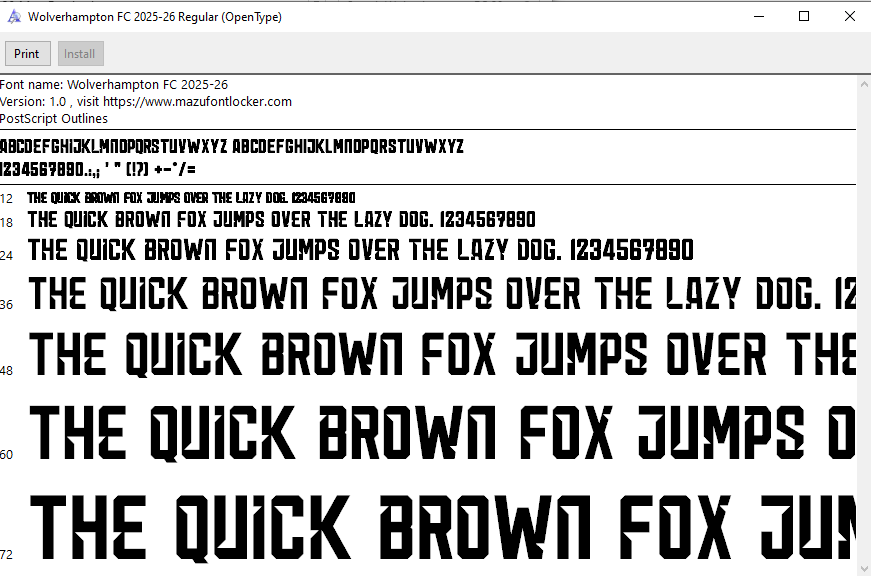Click the alphabet character sample line
Viewport: 871px width, 576px height.
pos(232,147)
